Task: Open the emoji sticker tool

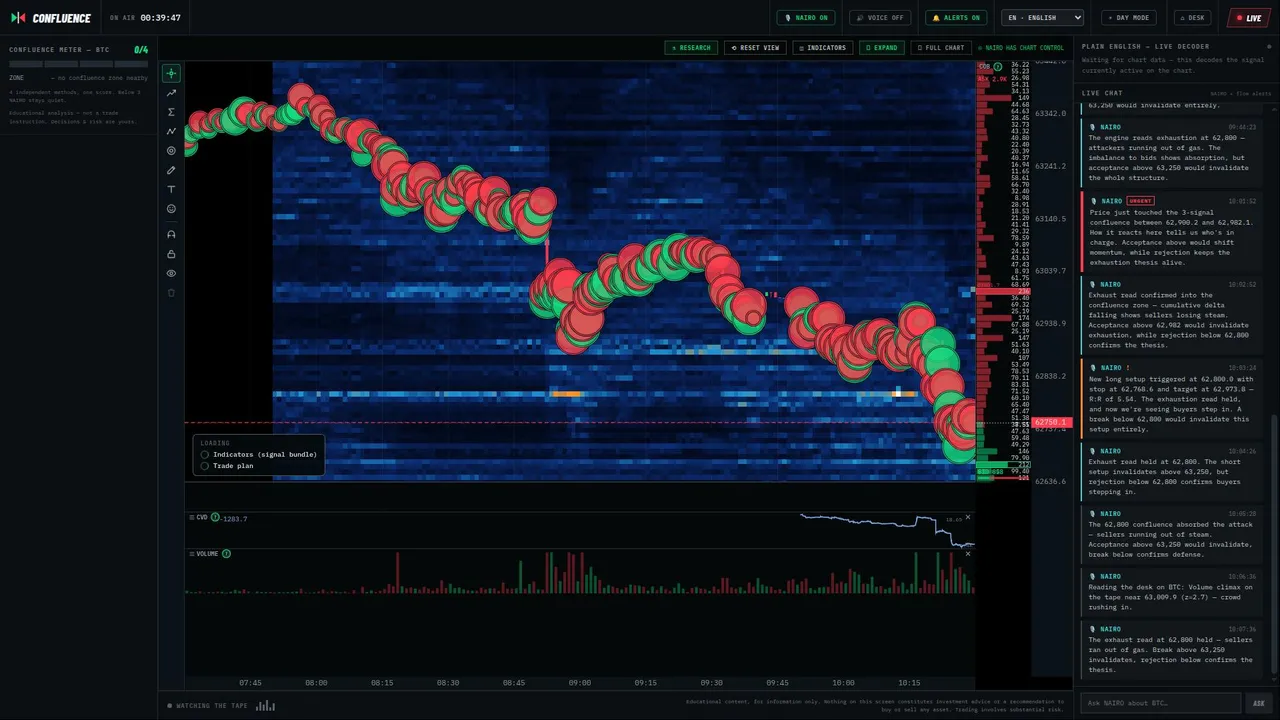Action: point(171,209)
